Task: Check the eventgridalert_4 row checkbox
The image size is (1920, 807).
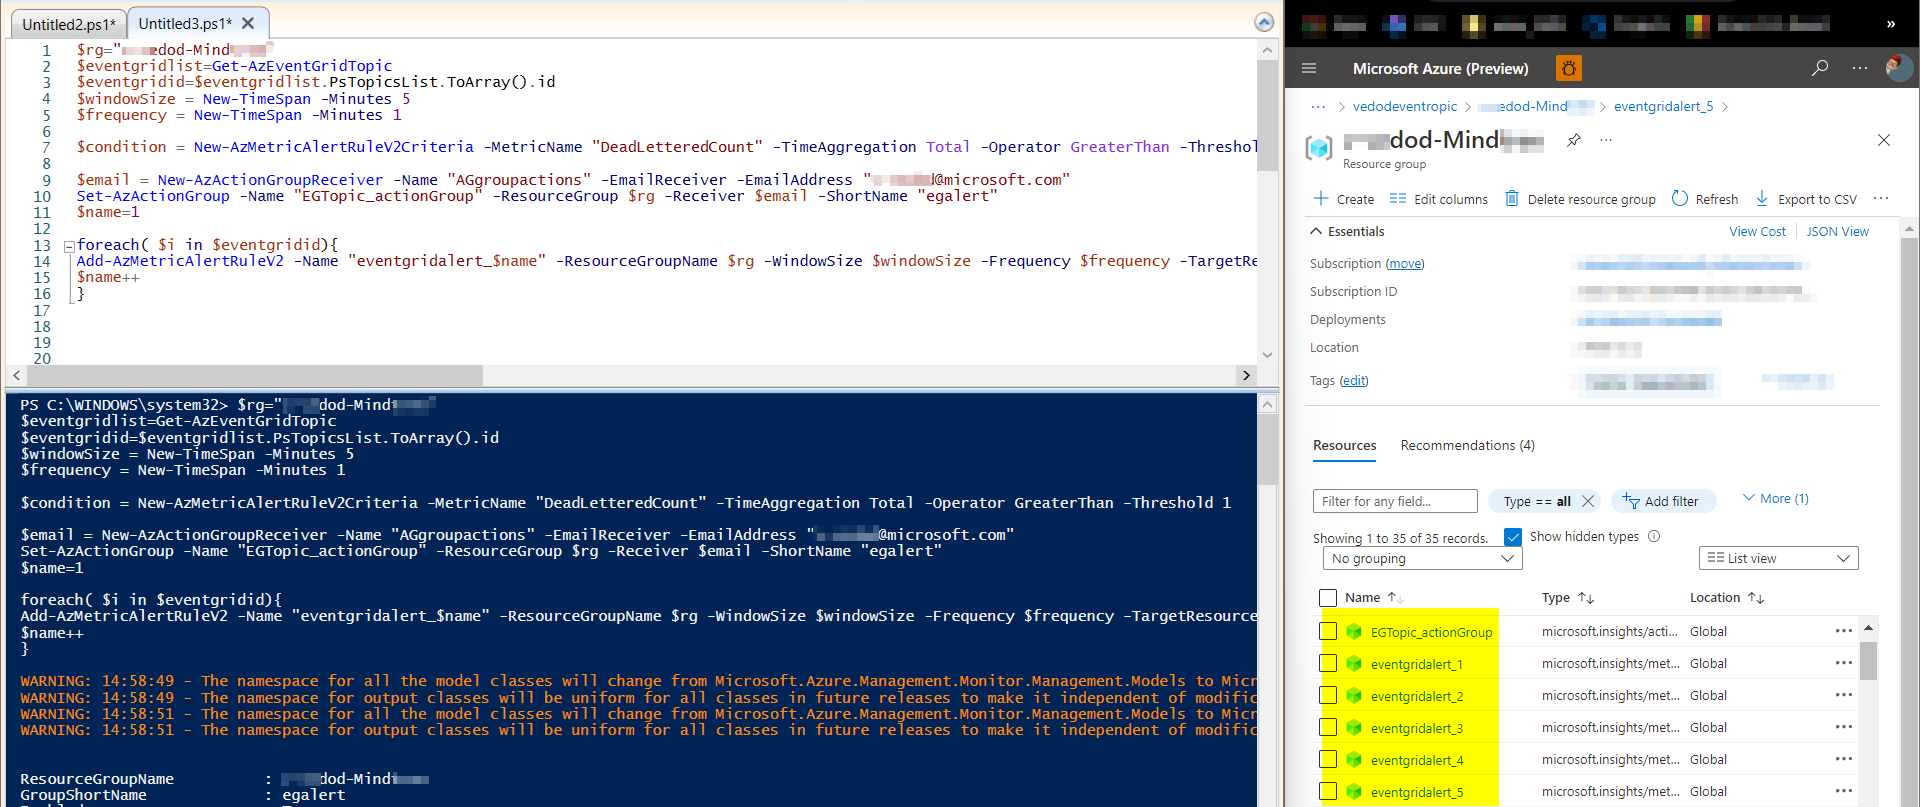Action: click(x=1328, y=759)
